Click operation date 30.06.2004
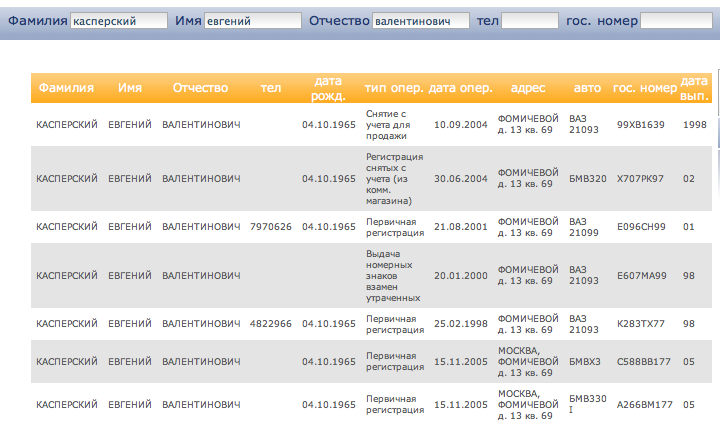 click(461, 179)
